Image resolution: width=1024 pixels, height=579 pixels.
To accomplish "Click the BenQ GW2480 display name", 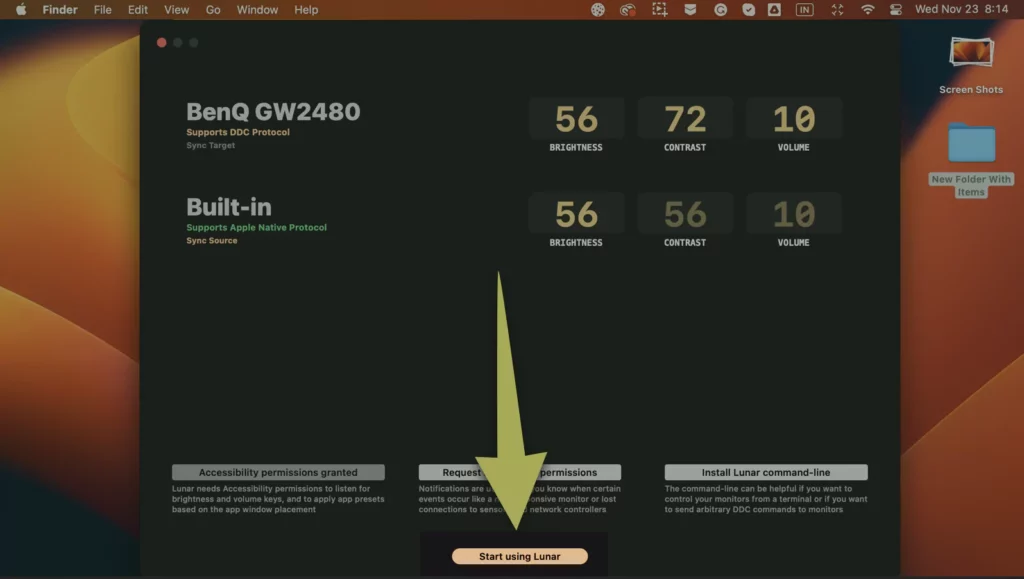I will [x=273, y=112].
